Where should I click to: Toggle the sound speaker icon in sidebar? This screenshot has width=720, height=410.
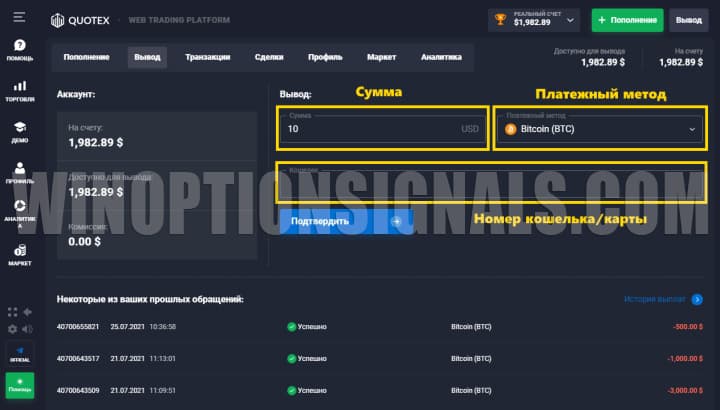28,328
